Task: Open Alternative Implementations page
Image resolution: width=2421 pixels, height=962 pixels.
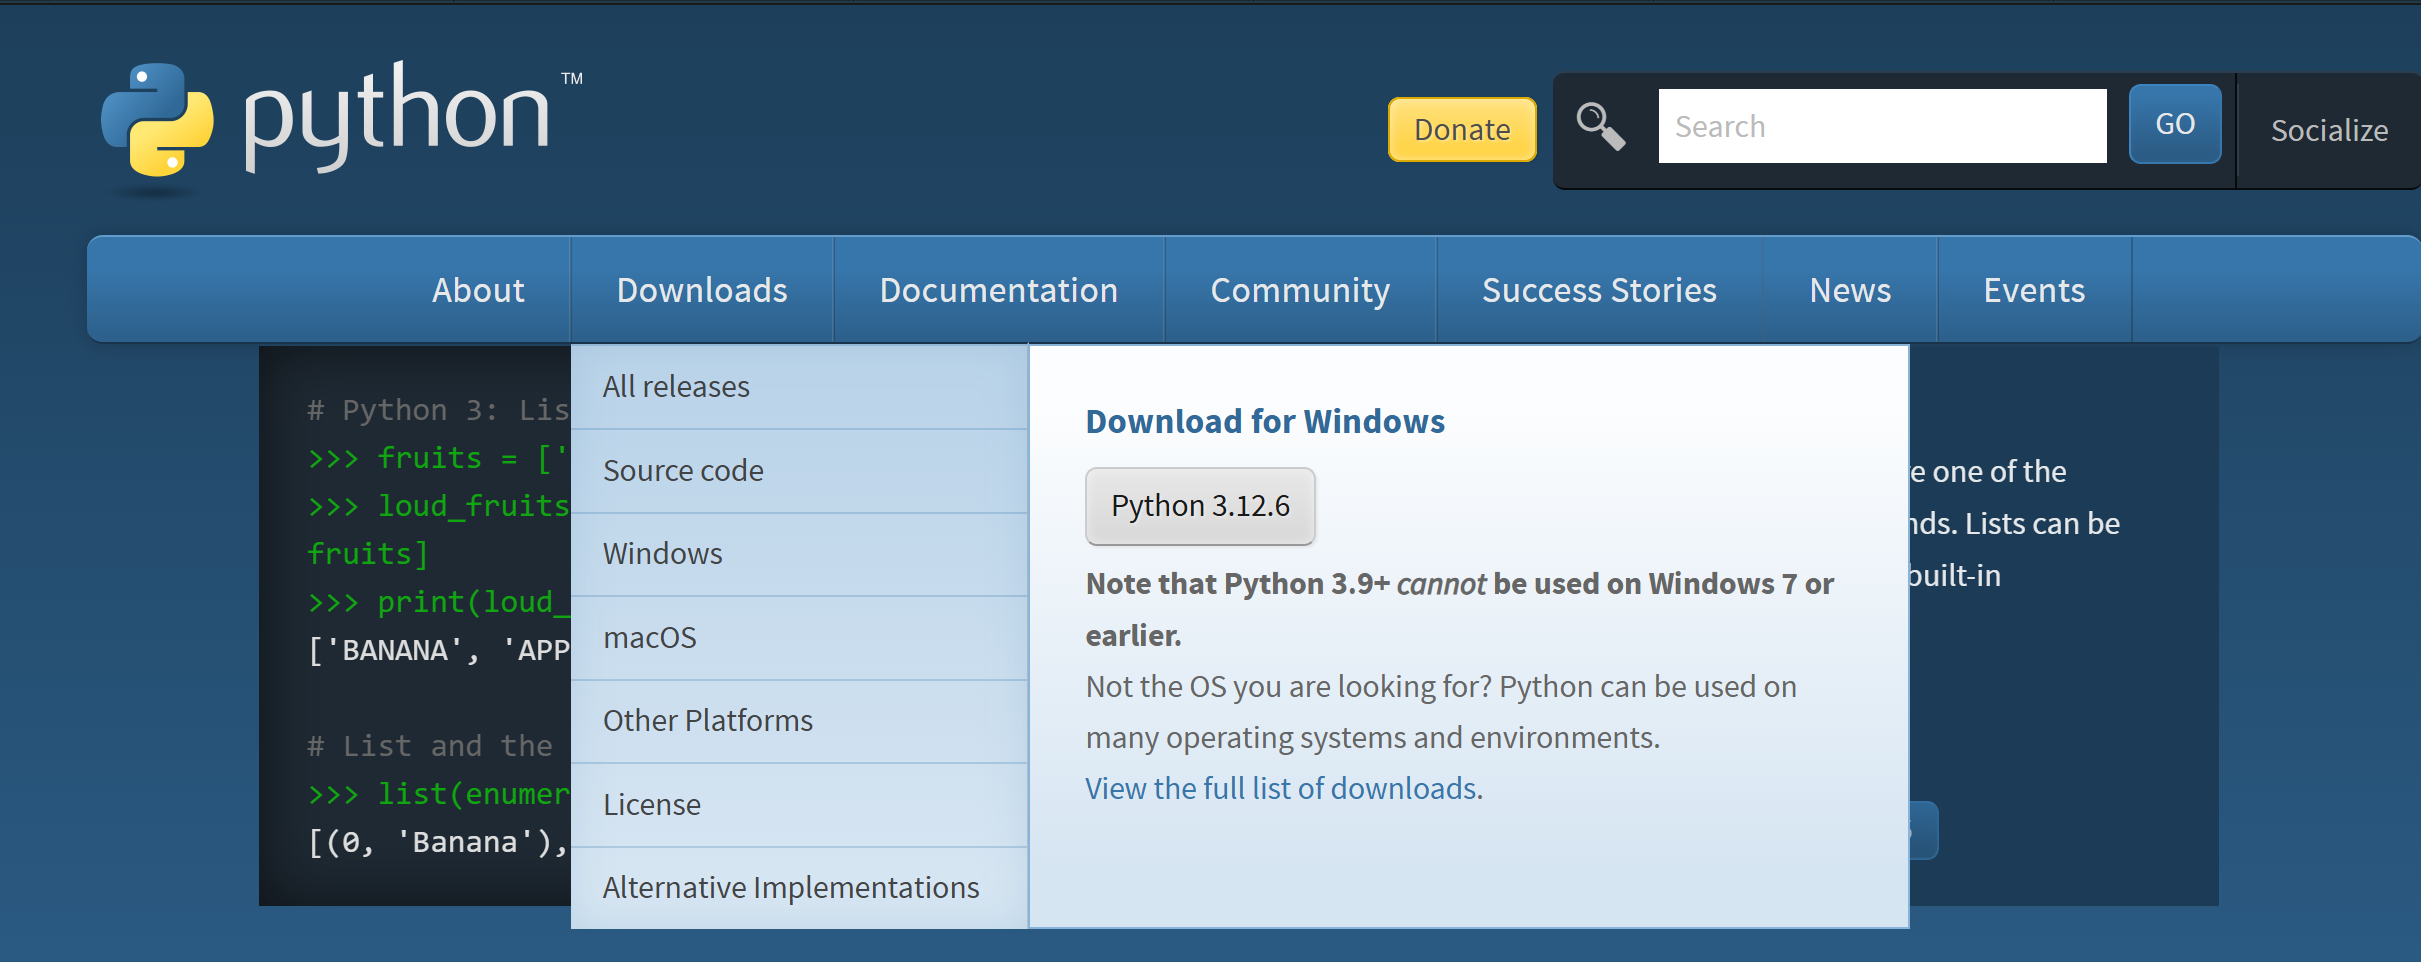Action: 790,886
